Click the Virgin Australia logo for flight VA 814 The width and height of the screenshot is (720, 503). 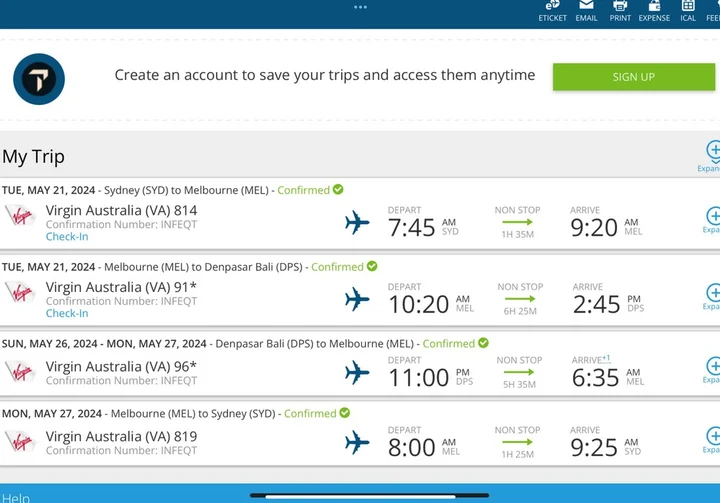pyautogui.click(x=20, y=219)
